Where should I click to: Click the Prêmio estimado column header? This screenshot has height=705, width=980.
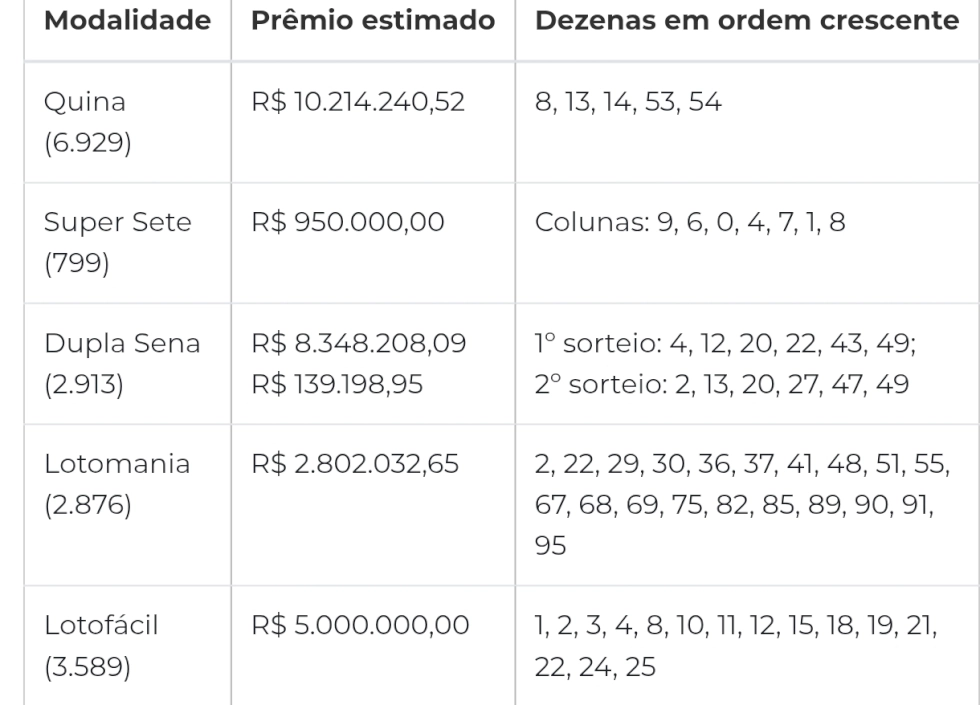coord(373,21)
